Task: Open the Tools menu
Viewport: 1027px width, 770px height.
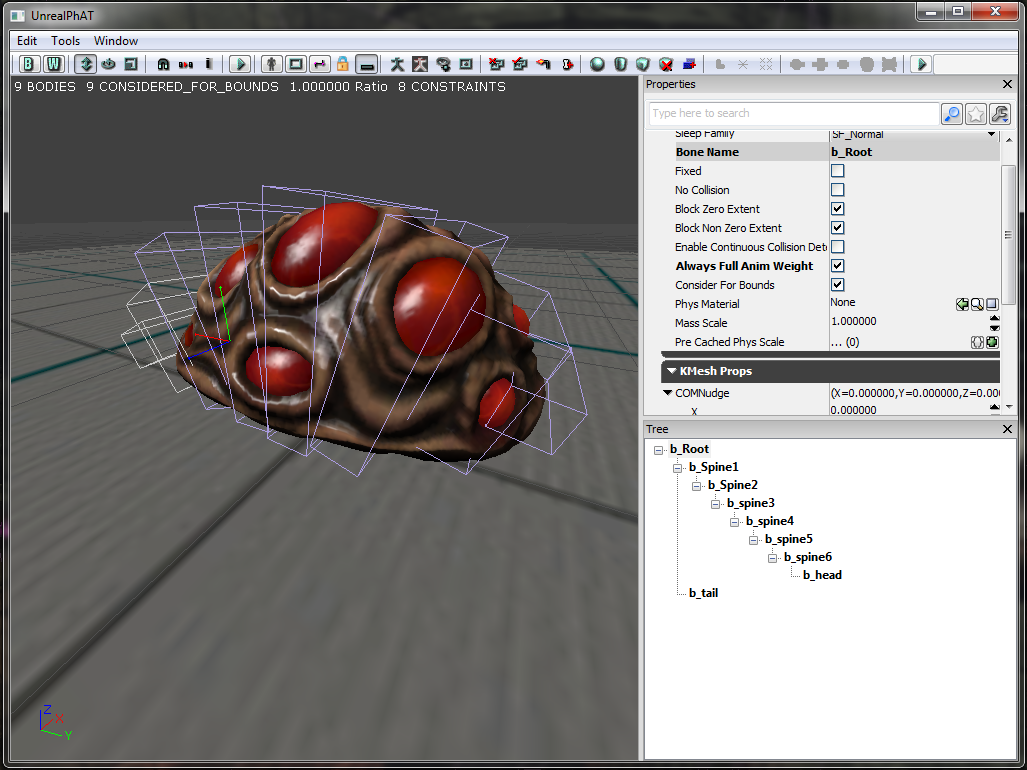Action: (x=66, y=41)
